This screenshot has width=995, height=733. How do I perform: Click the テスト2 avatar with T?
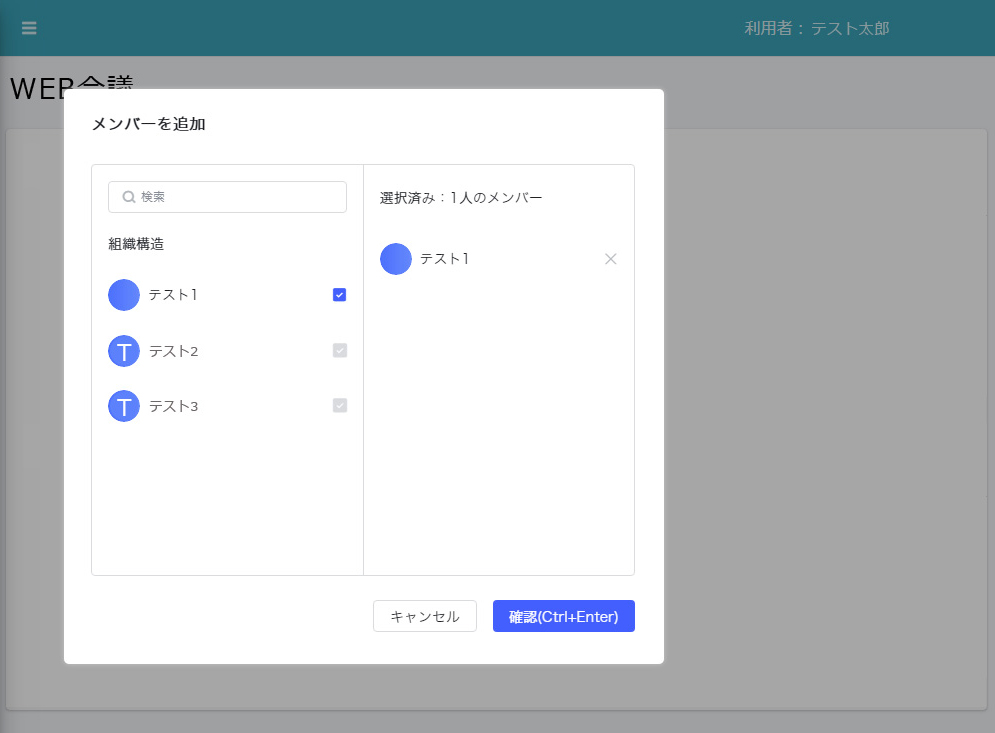click(x=124, y=351)
